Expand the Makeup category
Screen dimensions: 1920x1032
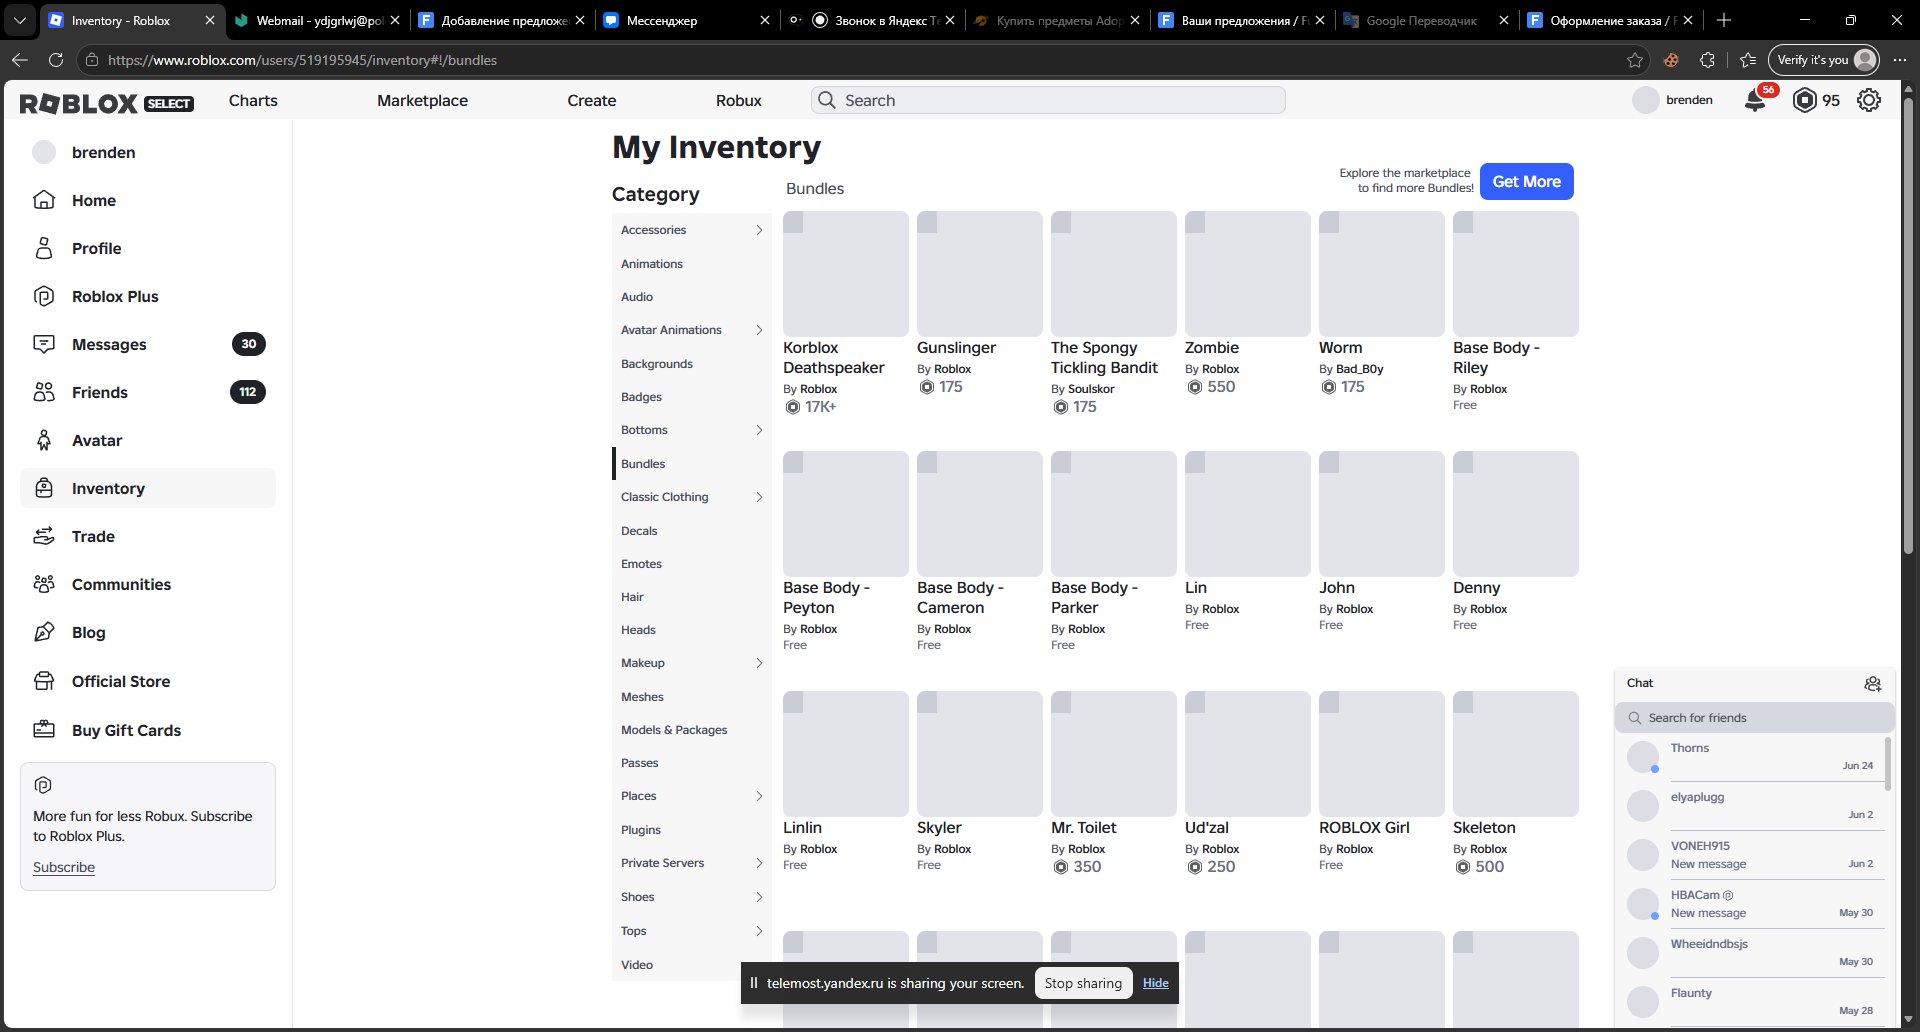point(759,663)
